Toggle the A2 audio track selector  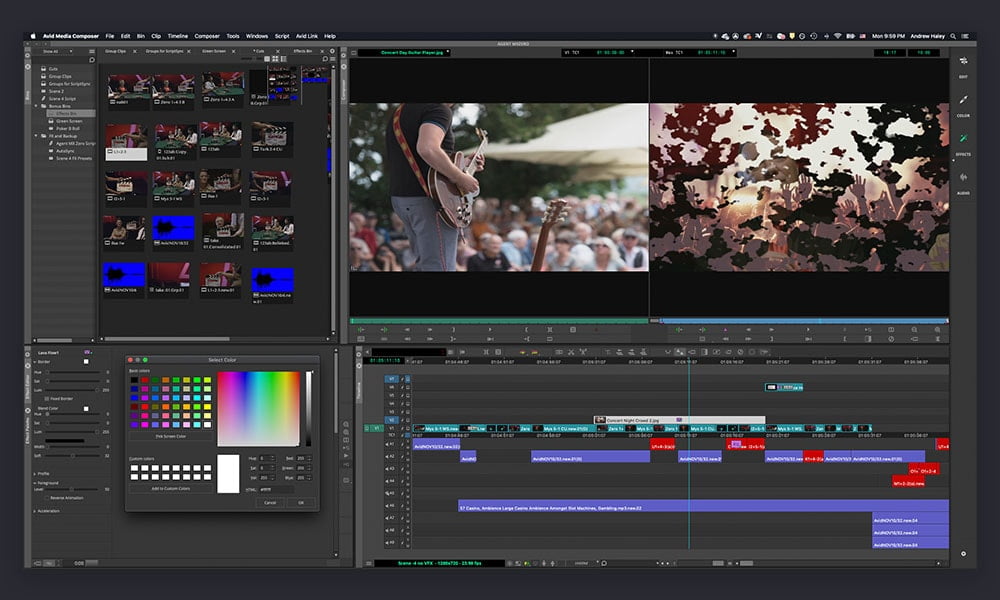click(x=391, y=457)
